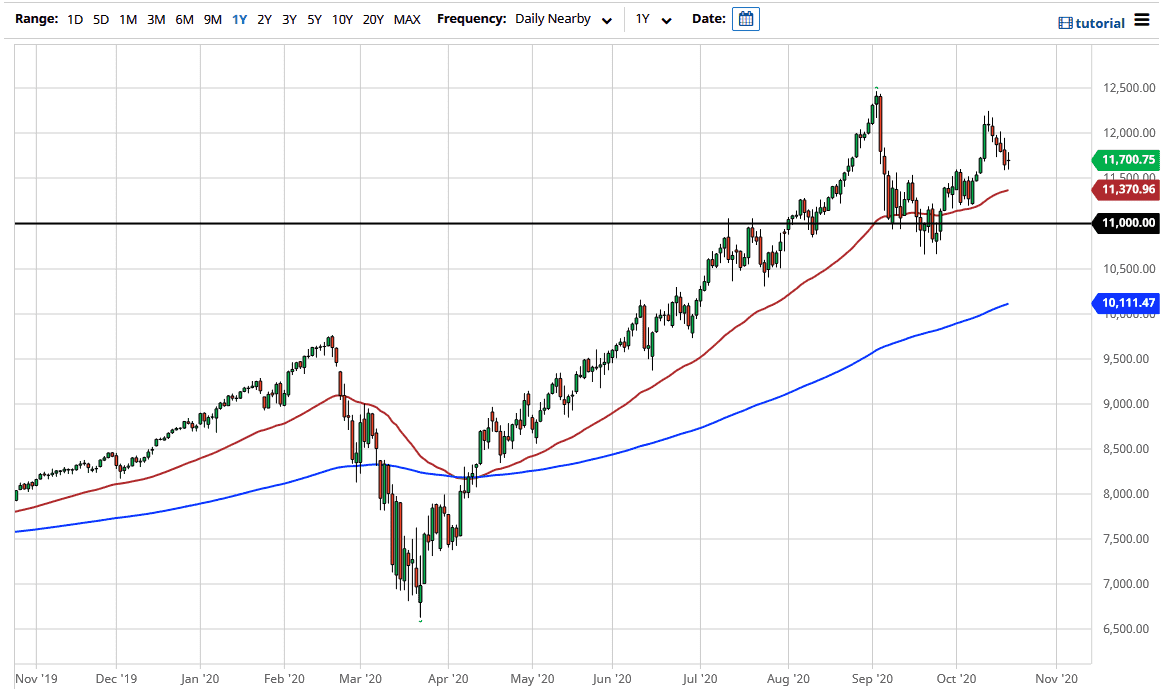
Task: Click the green 11,700.75 price label
Action: pos(1130,159)
